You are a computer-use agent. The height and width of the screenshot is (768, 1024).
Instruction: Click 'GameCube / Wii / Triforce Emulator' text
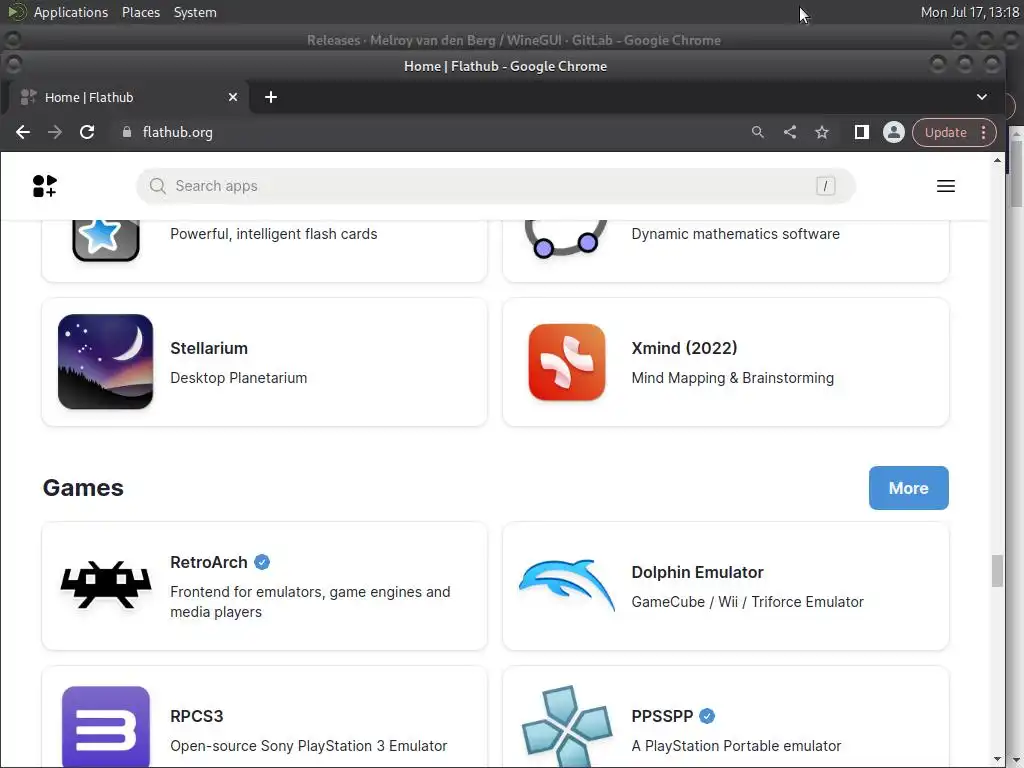coord(747,602)
